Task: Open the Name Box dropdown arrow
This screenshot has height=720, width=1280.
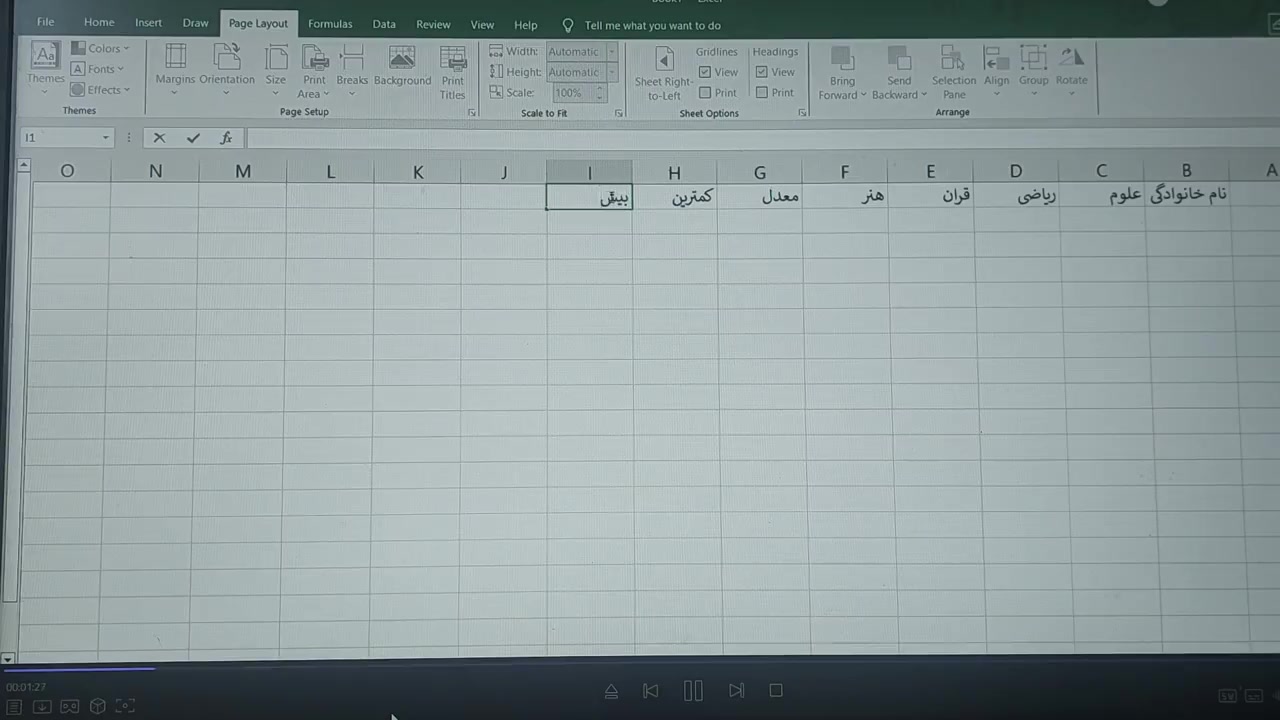Action: point(105,138)
